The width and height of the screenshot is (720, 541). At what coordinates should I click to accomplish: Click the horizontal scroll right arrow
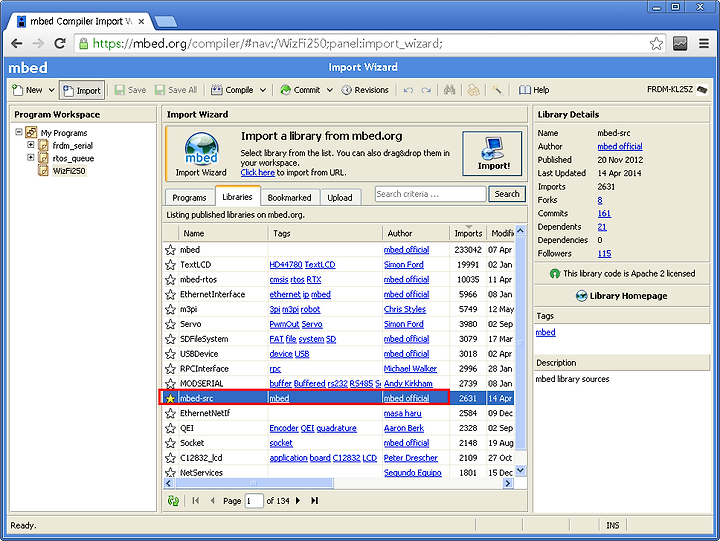[x=508, y=483]
